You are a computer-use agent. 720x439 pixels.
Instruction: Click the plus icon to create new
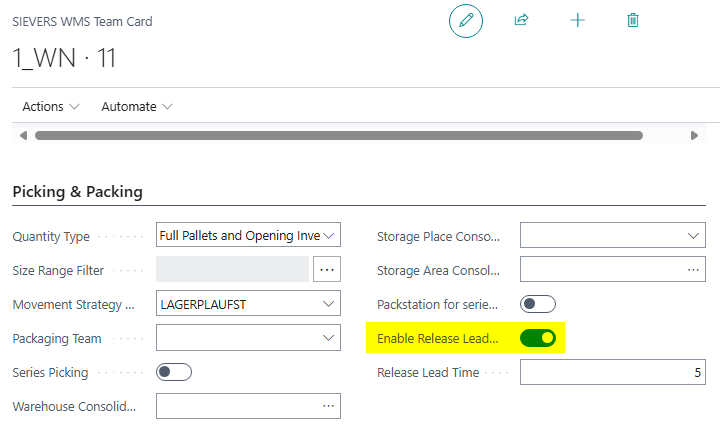click(x=577, y=20)
